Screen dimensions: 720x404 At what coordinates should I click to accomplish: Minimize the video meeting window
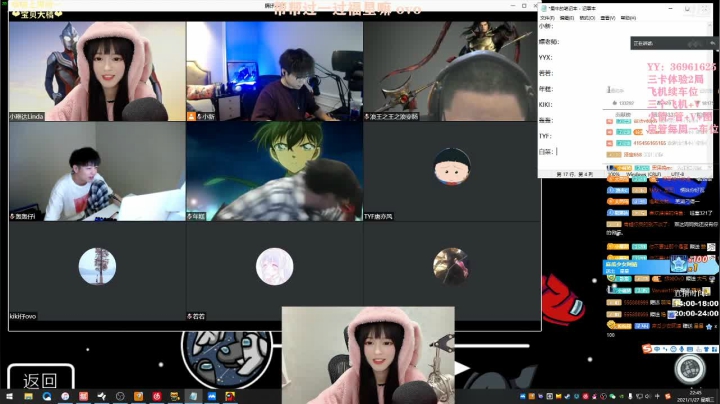point(513,6)
